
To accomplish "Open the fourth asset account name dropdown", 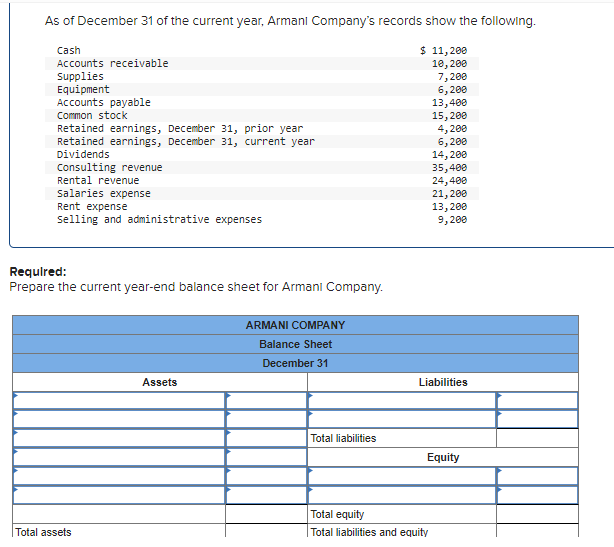I will [119, 457].
